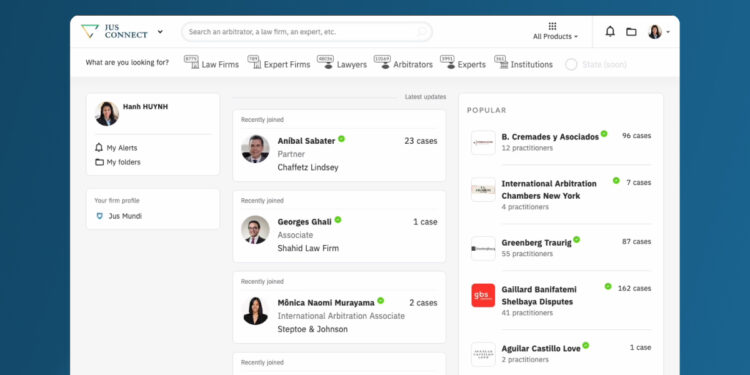Open Greenberg Traurig firm
The height and width of the screenshot is (375, 750).
coord(536,243)
